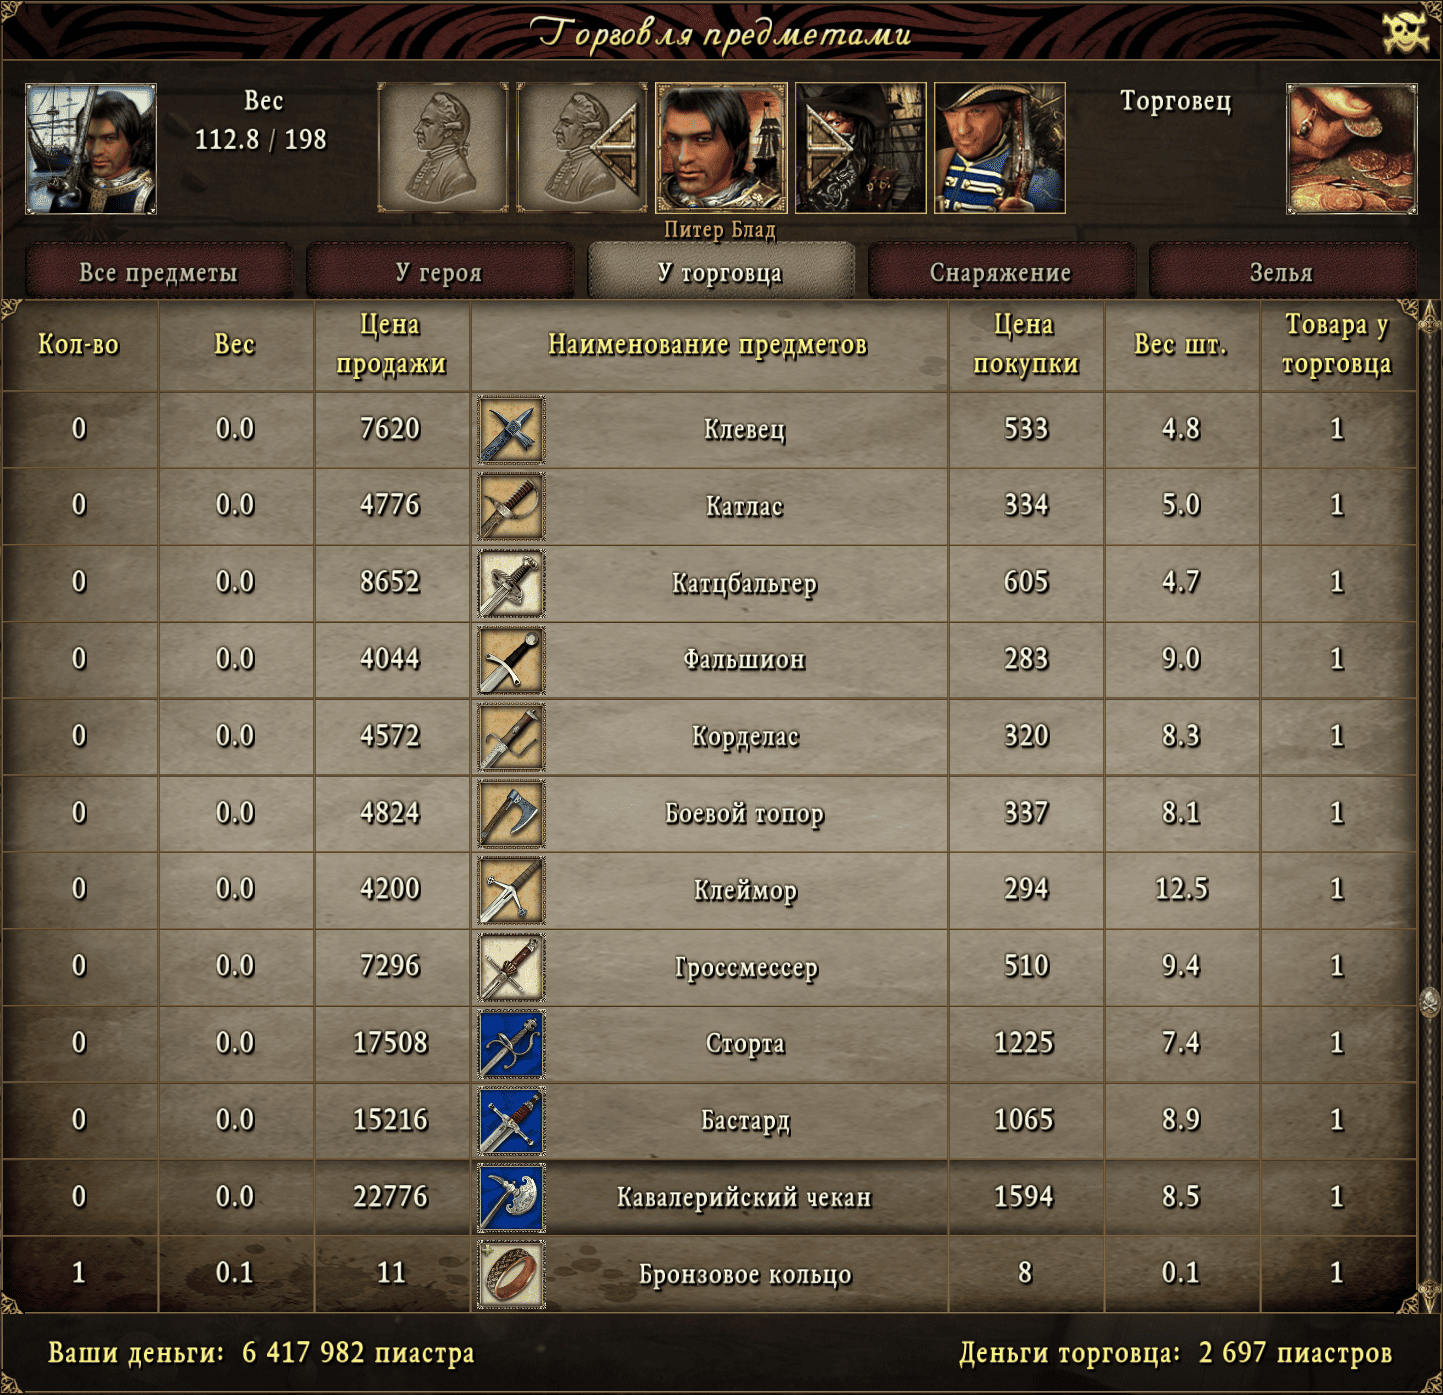
Task: Select the first empty officer bust slot
Action: tap(442, 148)
